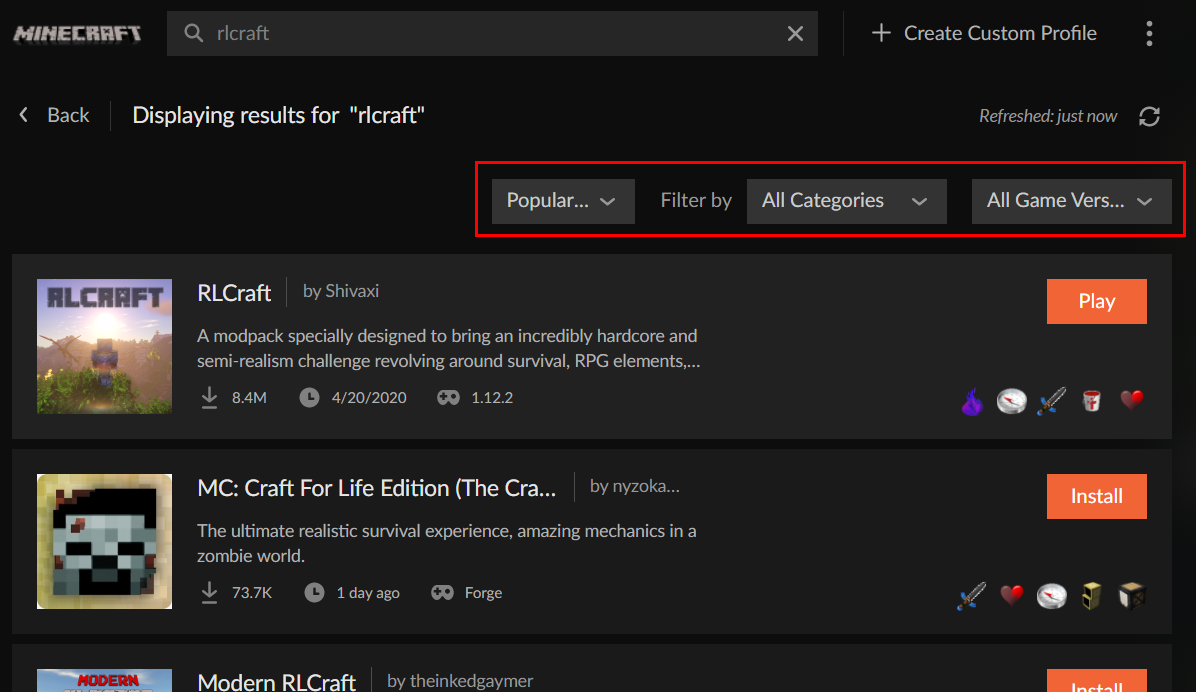Click RLCraft gamepad version icon
1196x692 pixels.
(x=448, y=397)
